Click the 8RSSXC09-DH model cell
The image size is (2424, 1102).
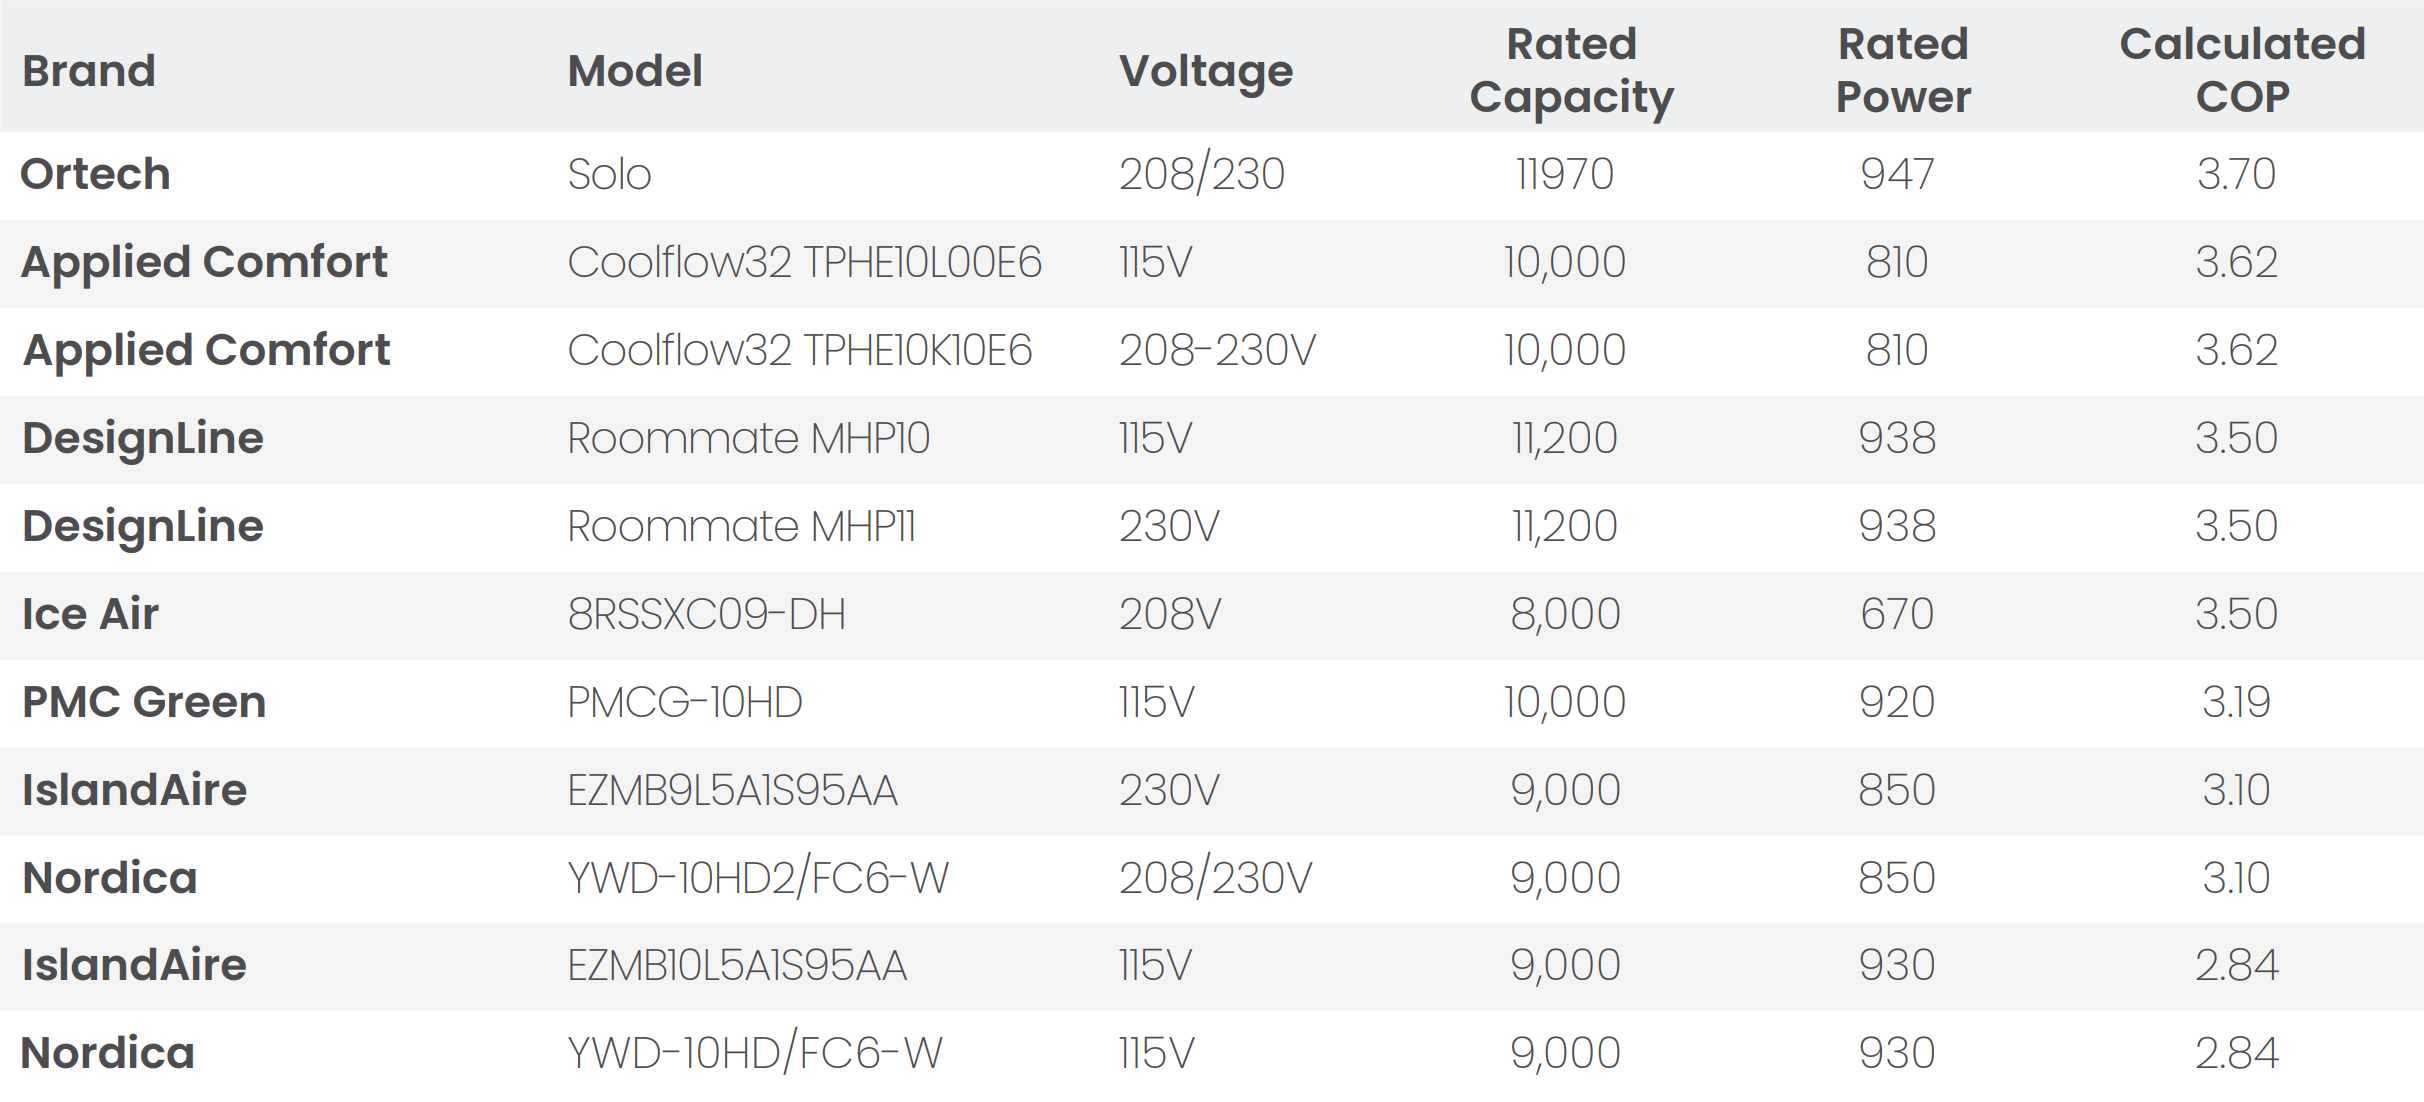(706, 614)
